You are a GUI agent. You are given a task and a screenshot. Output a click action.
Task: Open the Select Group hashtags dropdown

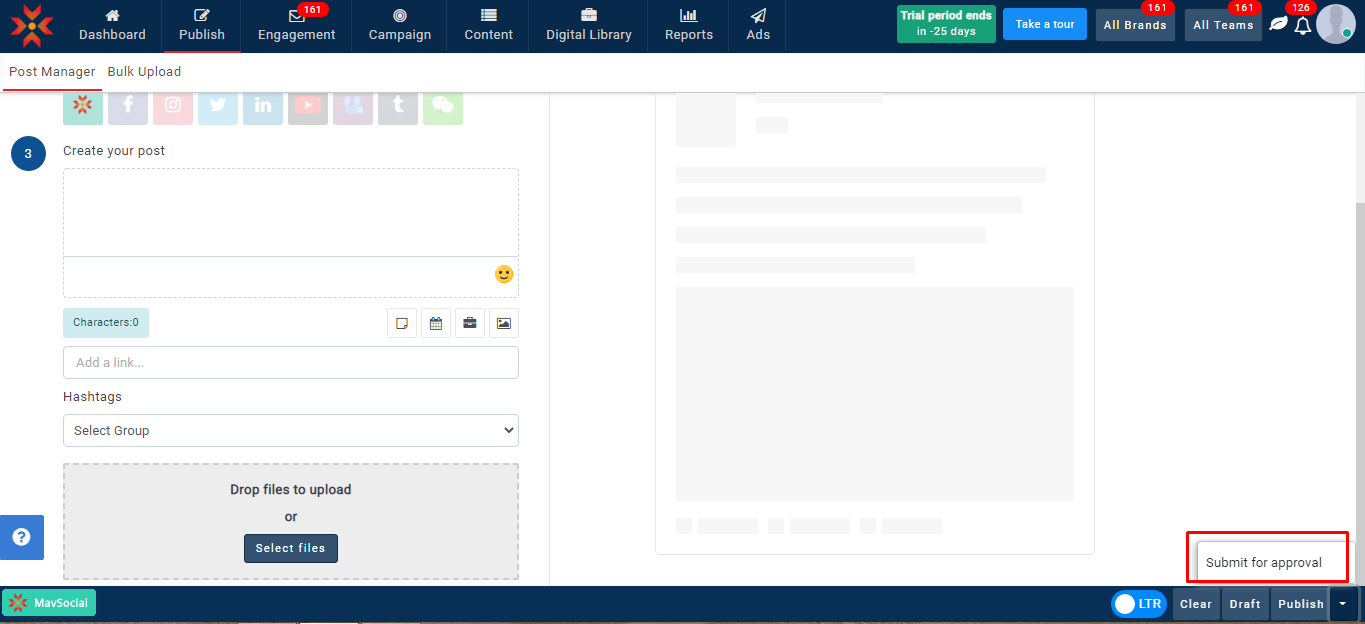[291, 431]
